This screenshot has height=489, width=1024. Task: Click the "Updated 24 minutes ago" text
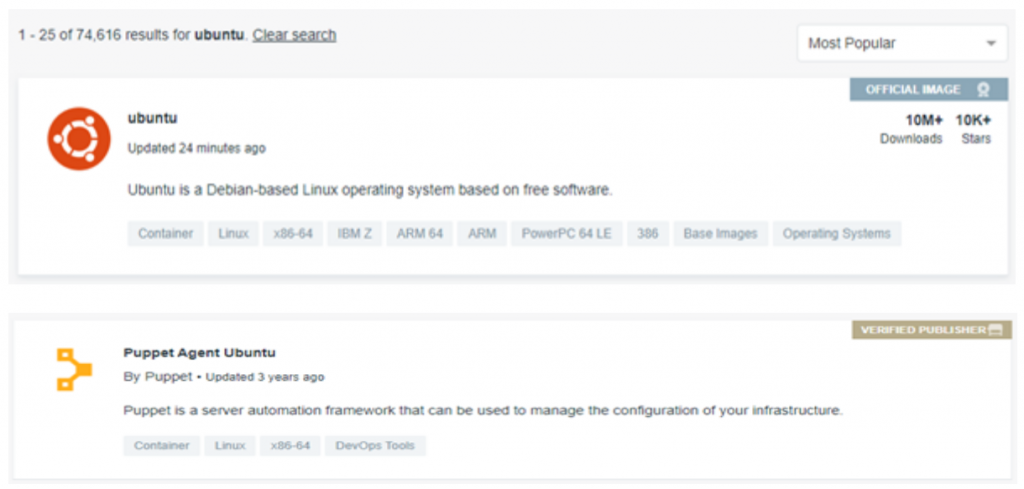(197, 148)
